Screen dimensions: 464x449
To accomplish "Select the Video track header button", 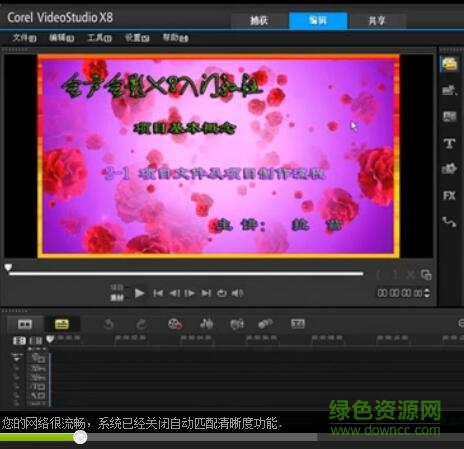I will click(39, 358).
